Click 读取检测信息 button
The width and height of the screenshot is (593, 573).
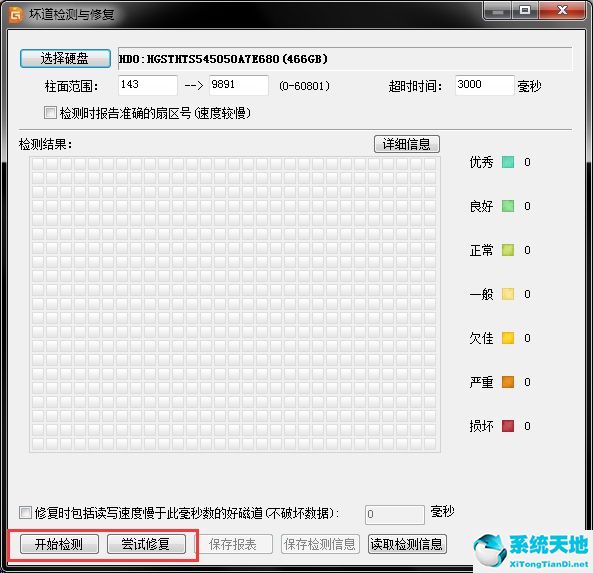pyautogui.click(x=407, y=544)
